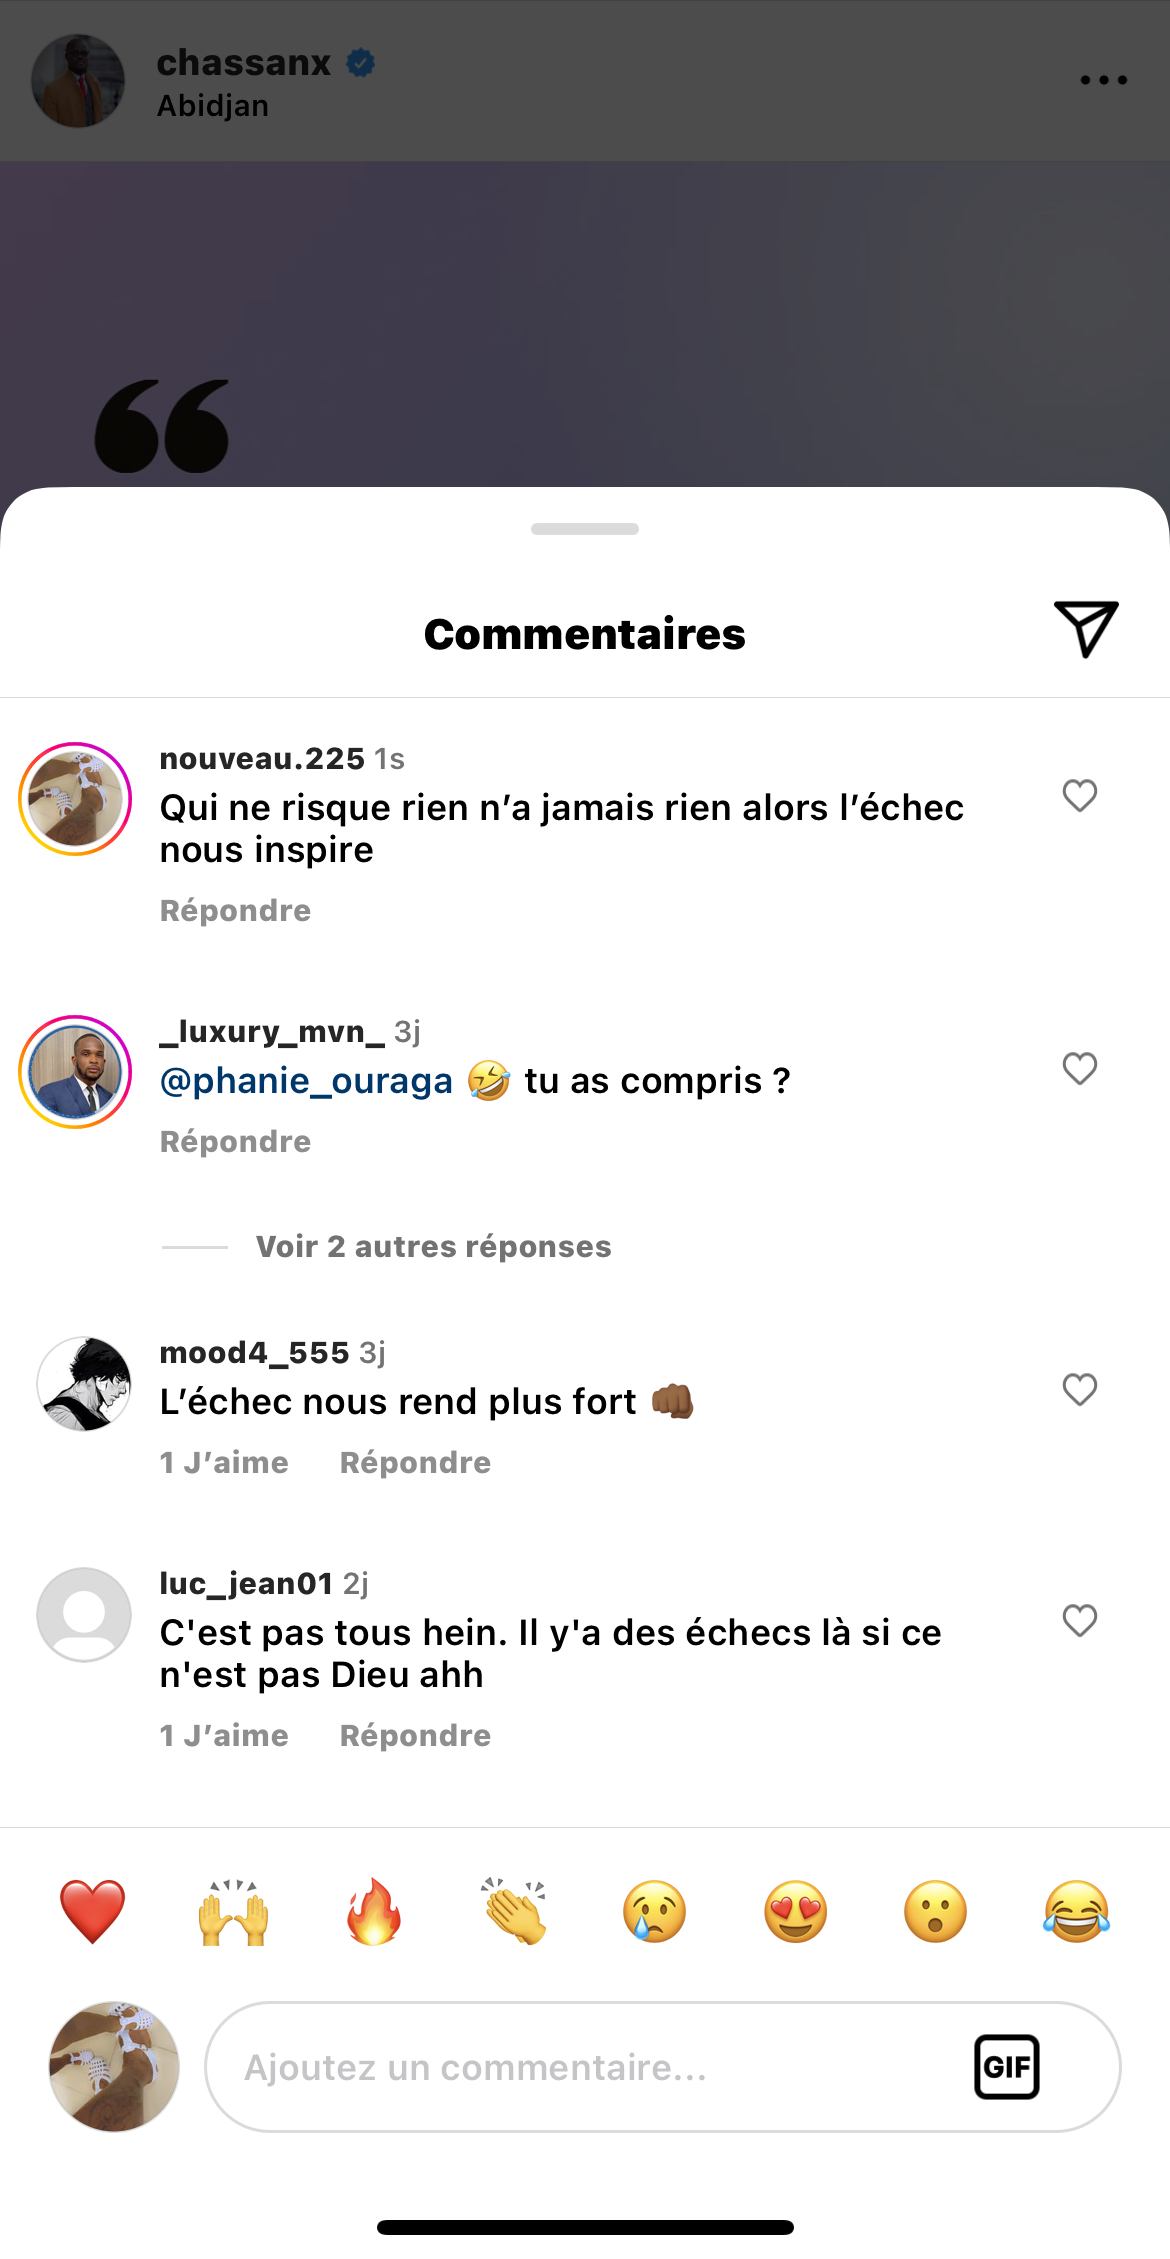Open the three-dot options menu

[1103, 80]
